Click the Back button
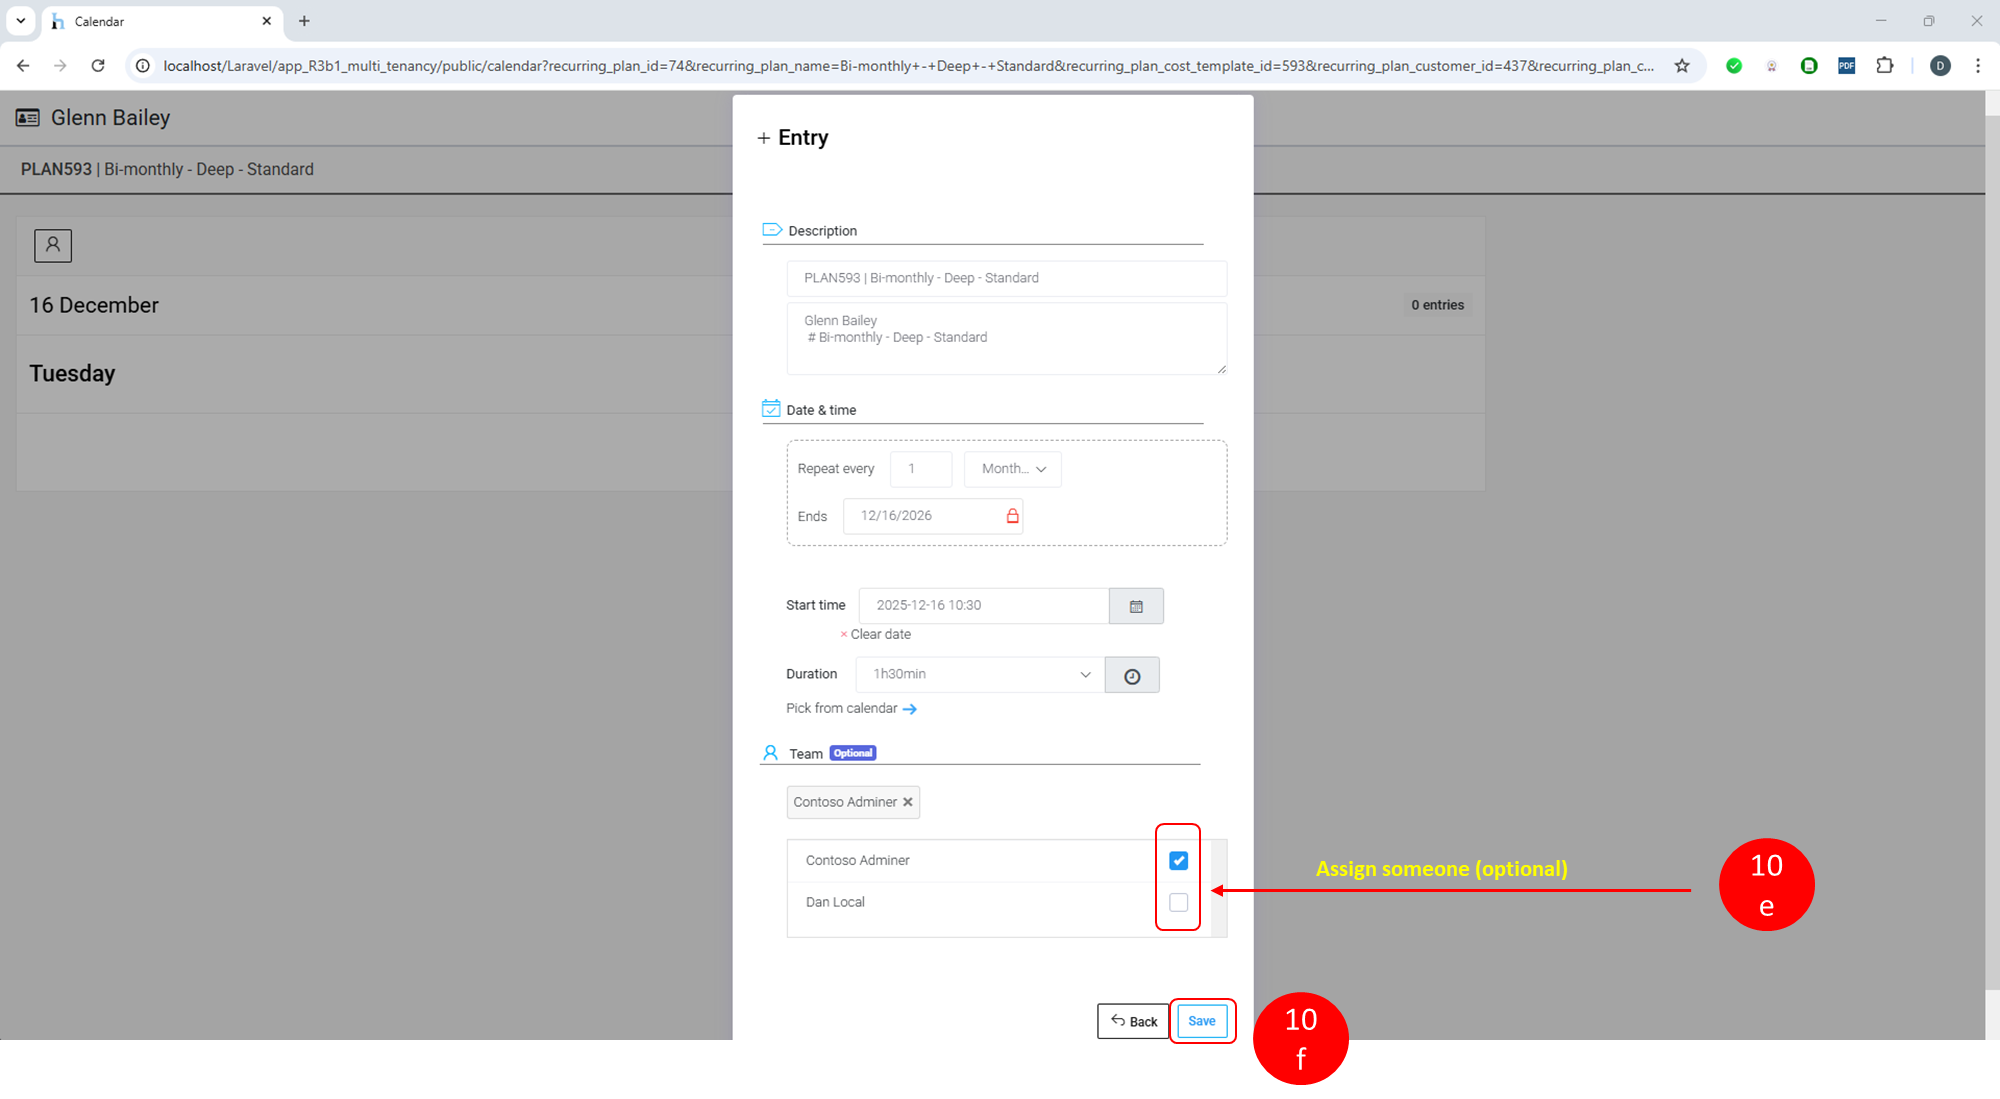 click(1134, 1021)
